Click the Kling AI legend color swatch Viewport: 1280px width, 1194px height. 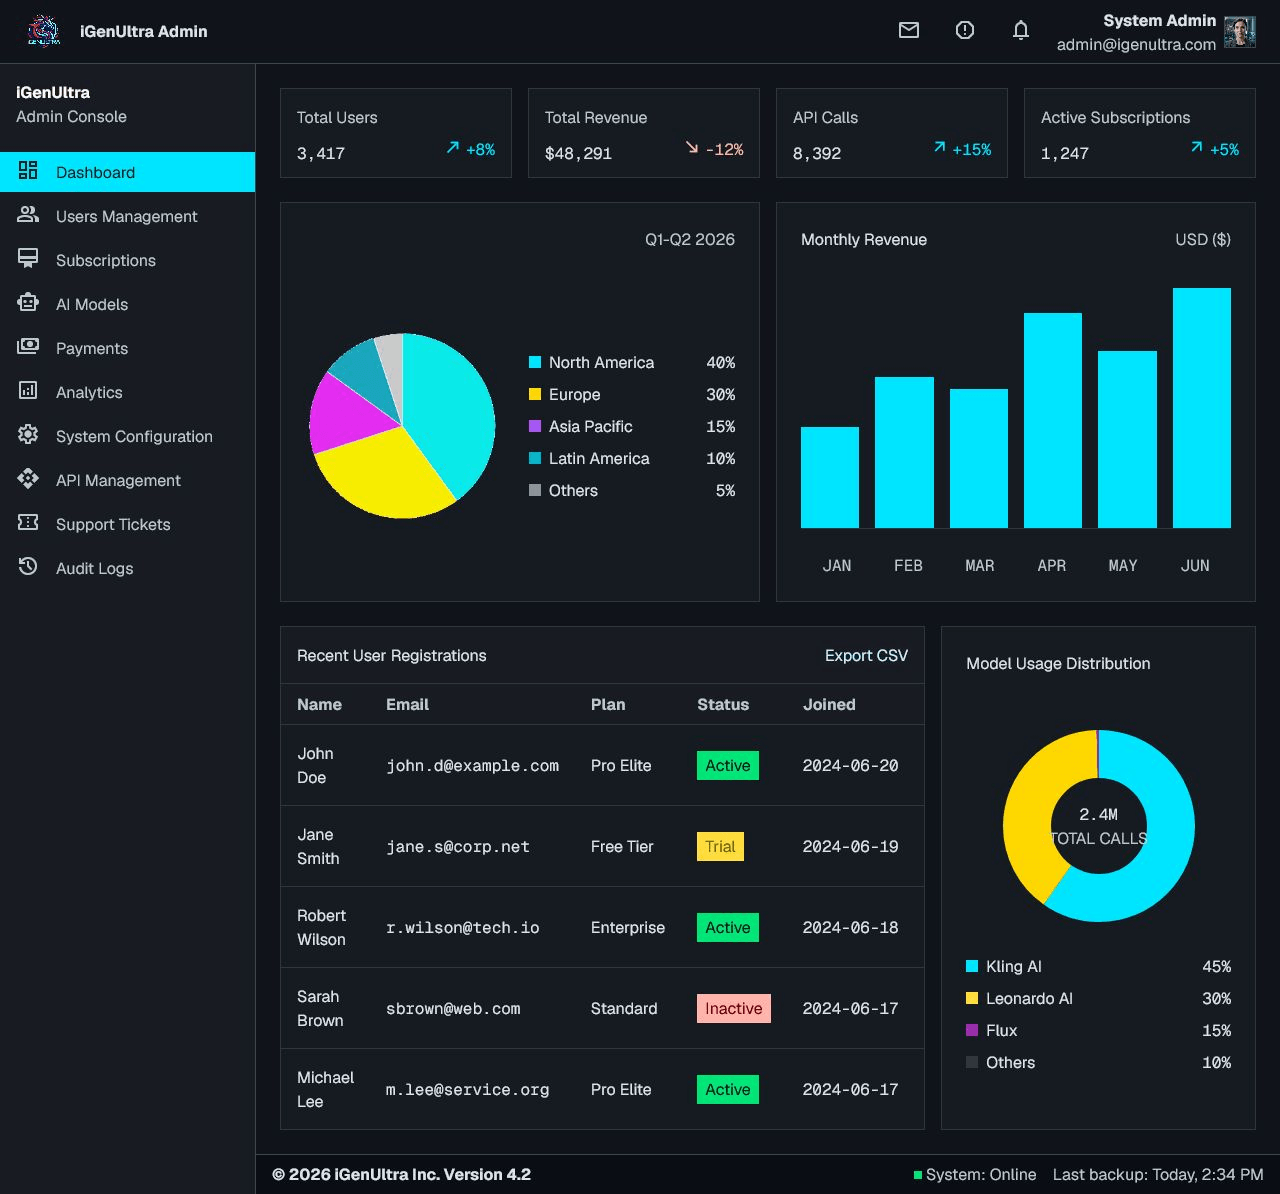pyautogui.click(x=972, y=966)
